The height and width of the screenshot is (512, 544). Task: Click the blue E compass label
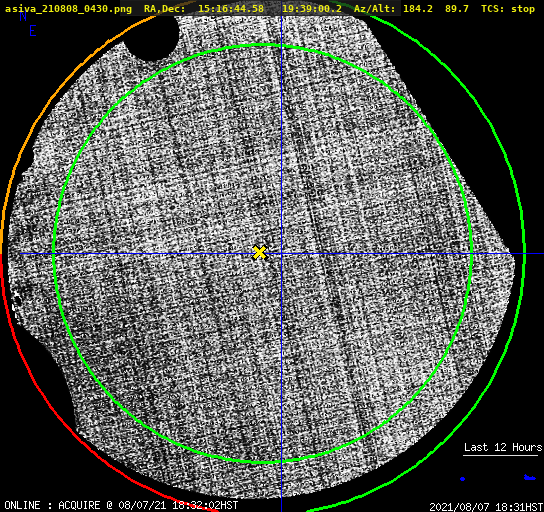click(x=33, y=31)
